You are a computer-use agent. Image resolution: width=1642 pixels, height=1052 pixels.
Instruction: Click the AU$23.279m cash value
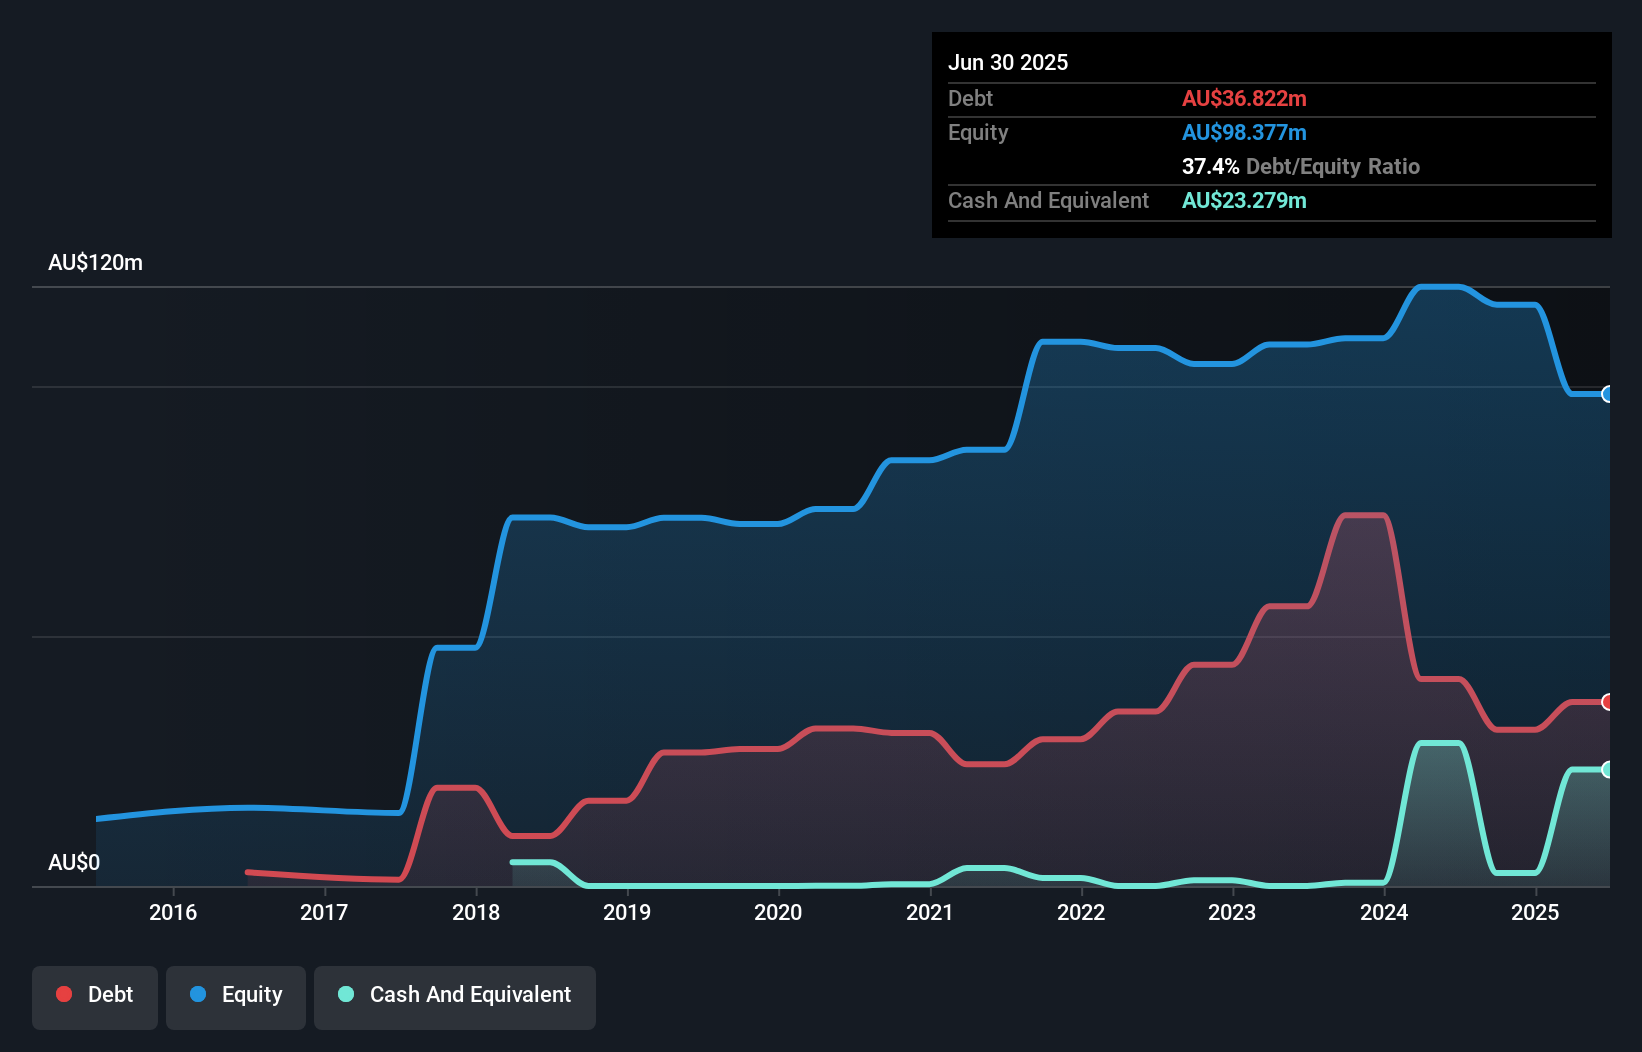point(1244,200)
